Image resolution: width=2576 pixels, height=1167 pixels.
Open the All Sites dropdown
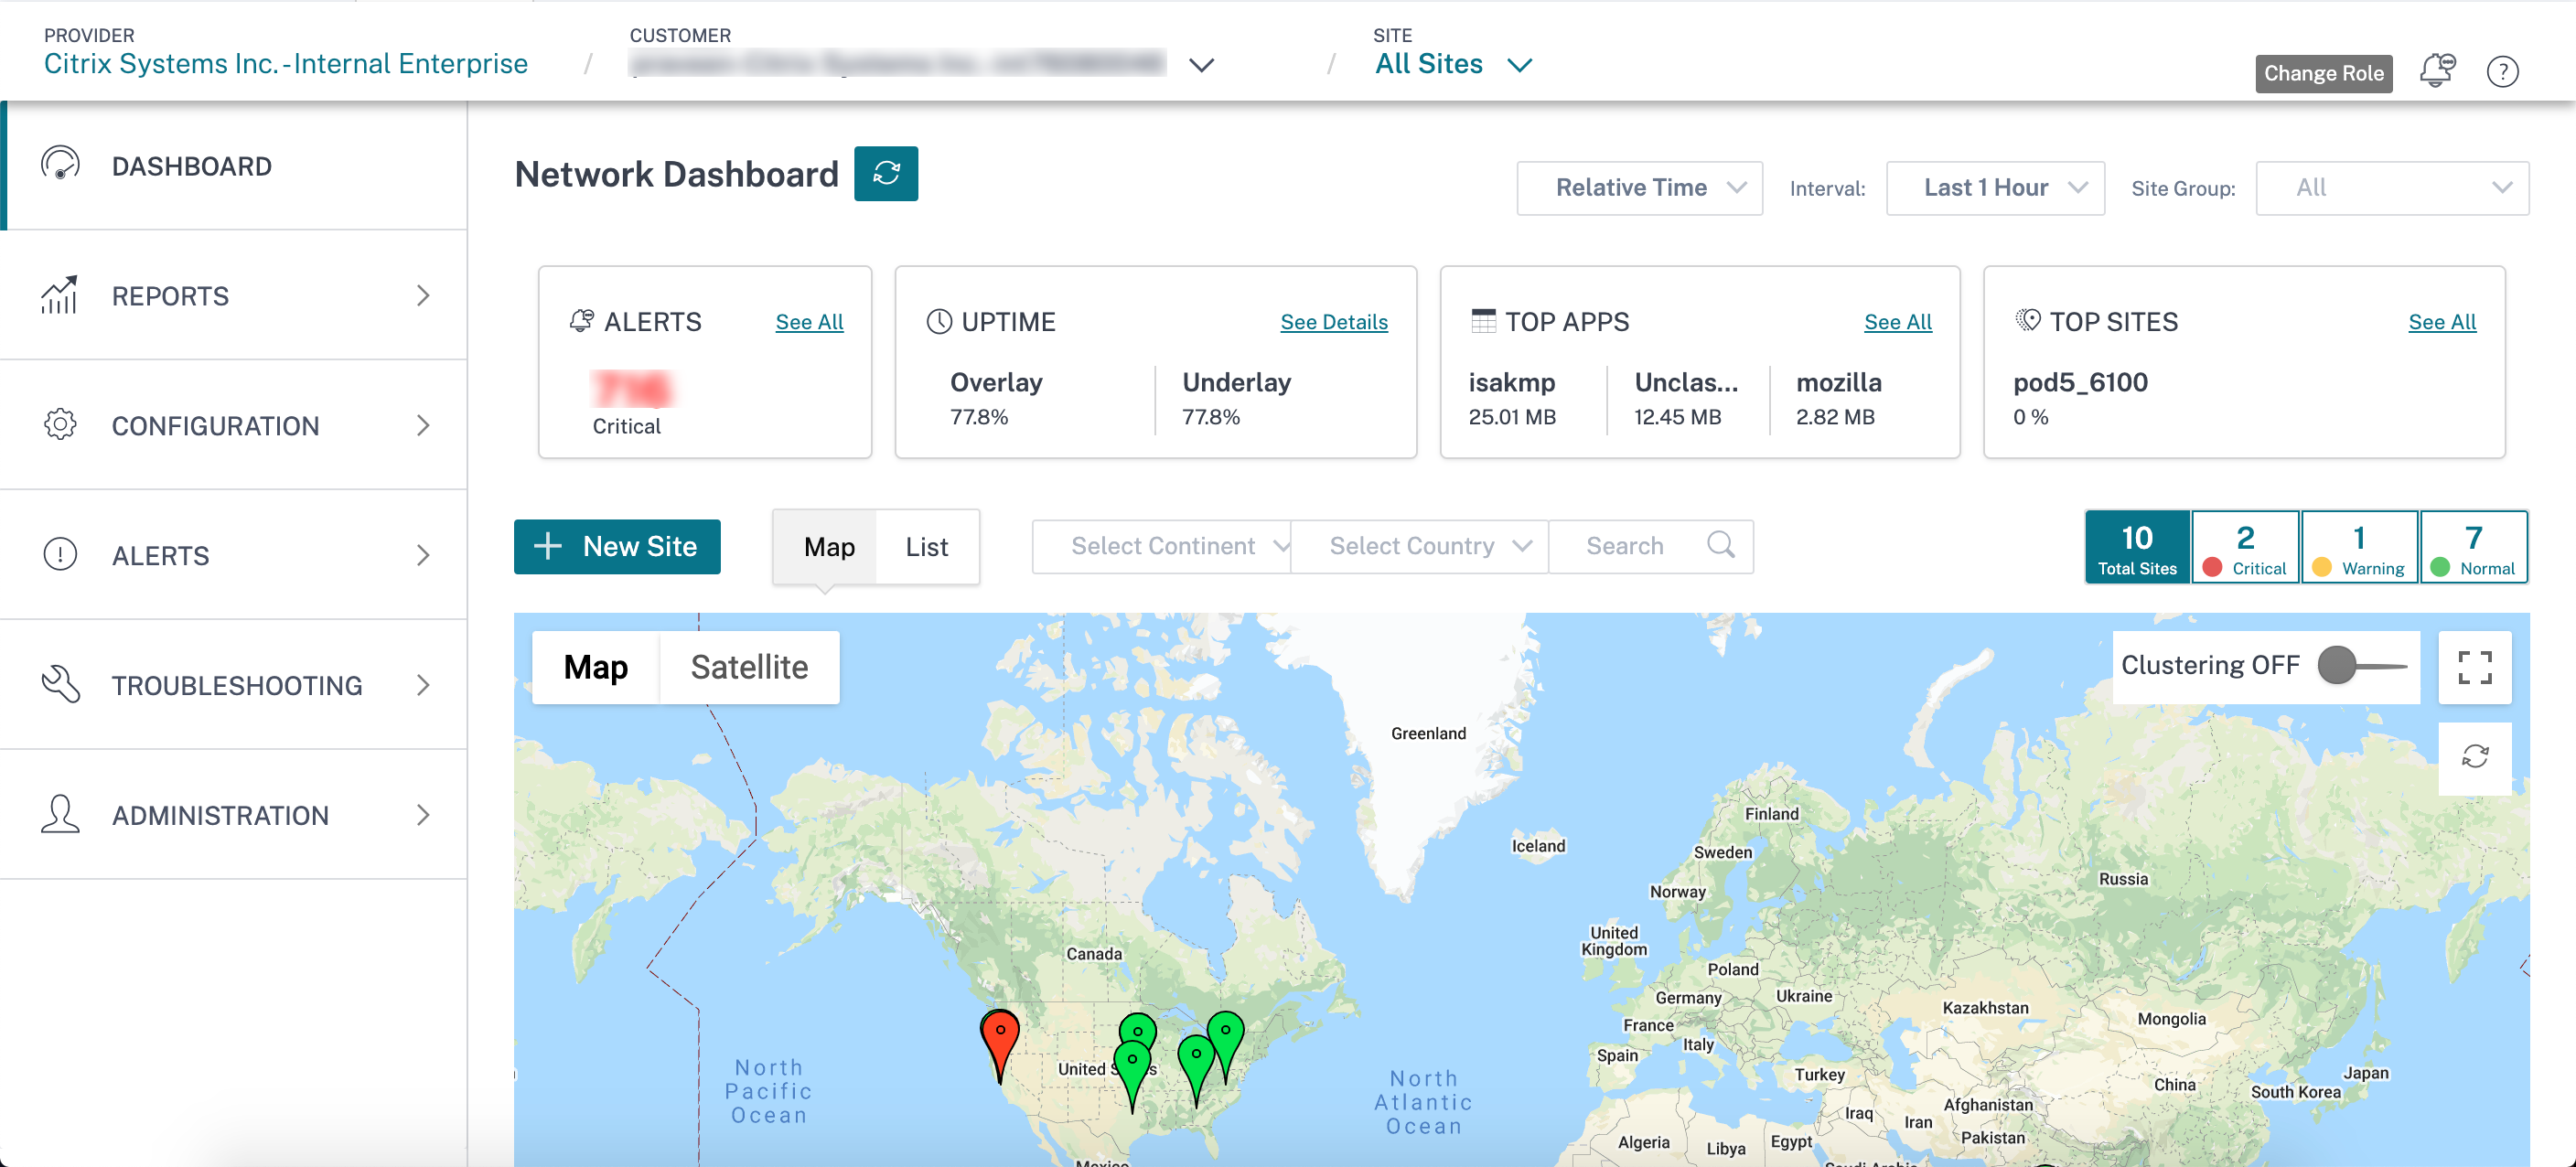(1453, 64)
